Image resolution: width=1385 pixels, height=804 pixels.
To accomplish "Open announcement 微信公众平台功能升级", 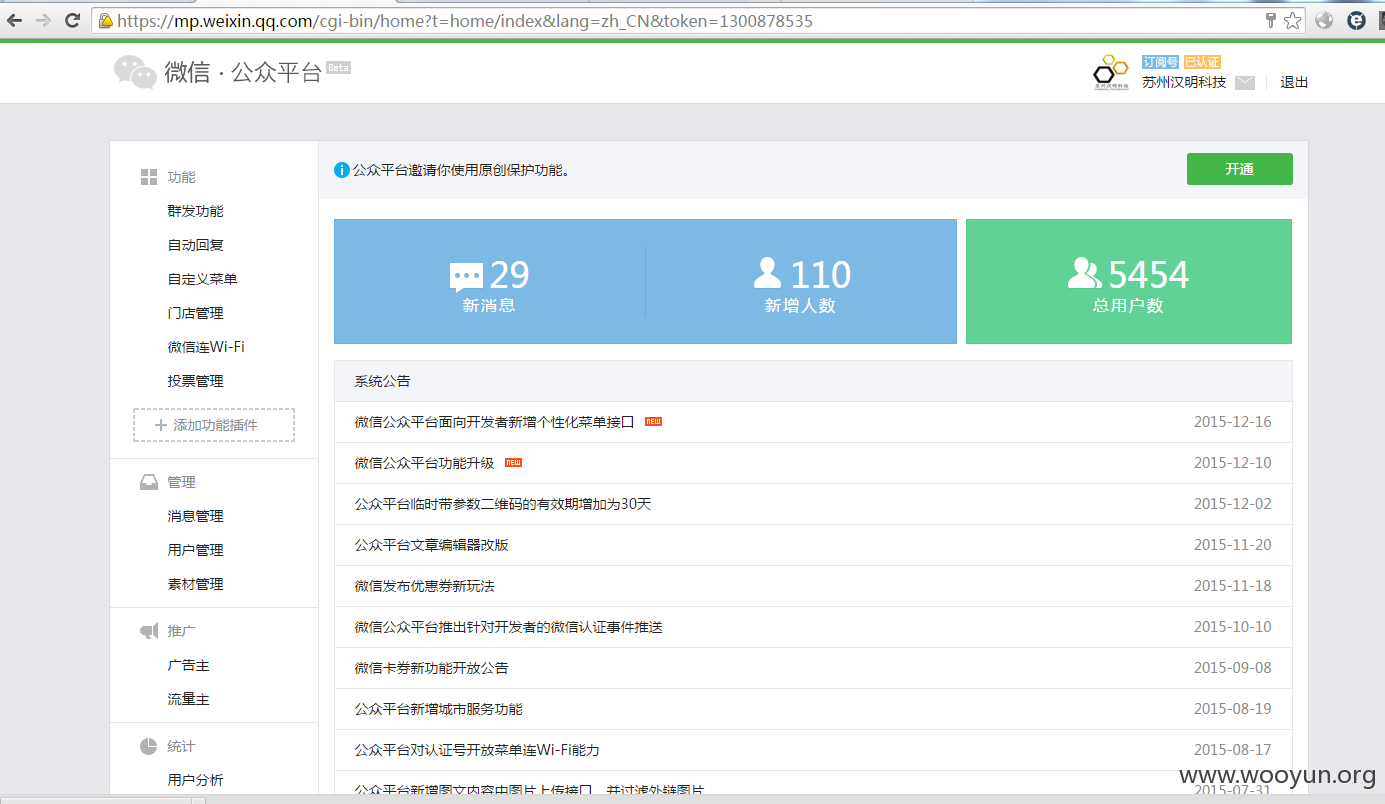I will coord(425,463).
